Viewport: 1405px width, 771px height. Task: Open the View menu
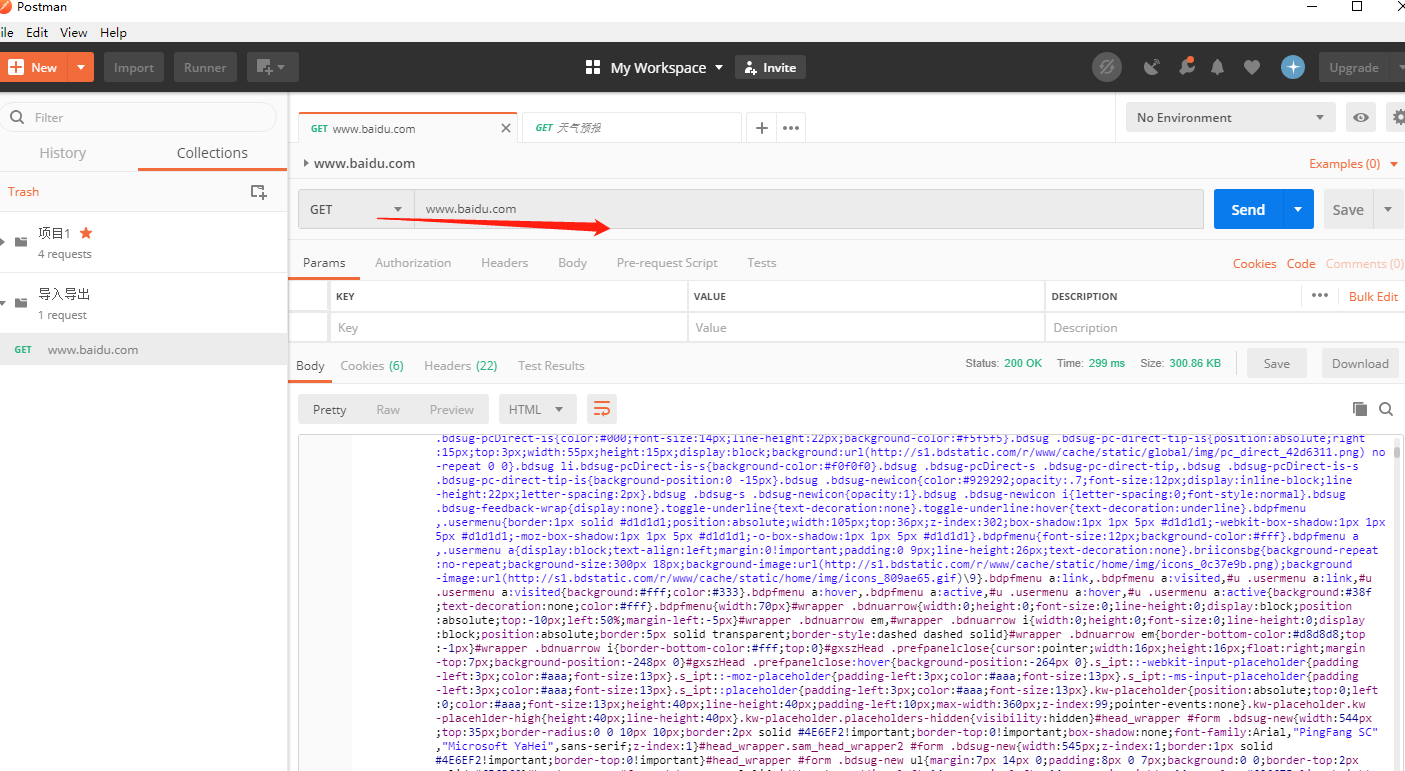coord(74,32)
